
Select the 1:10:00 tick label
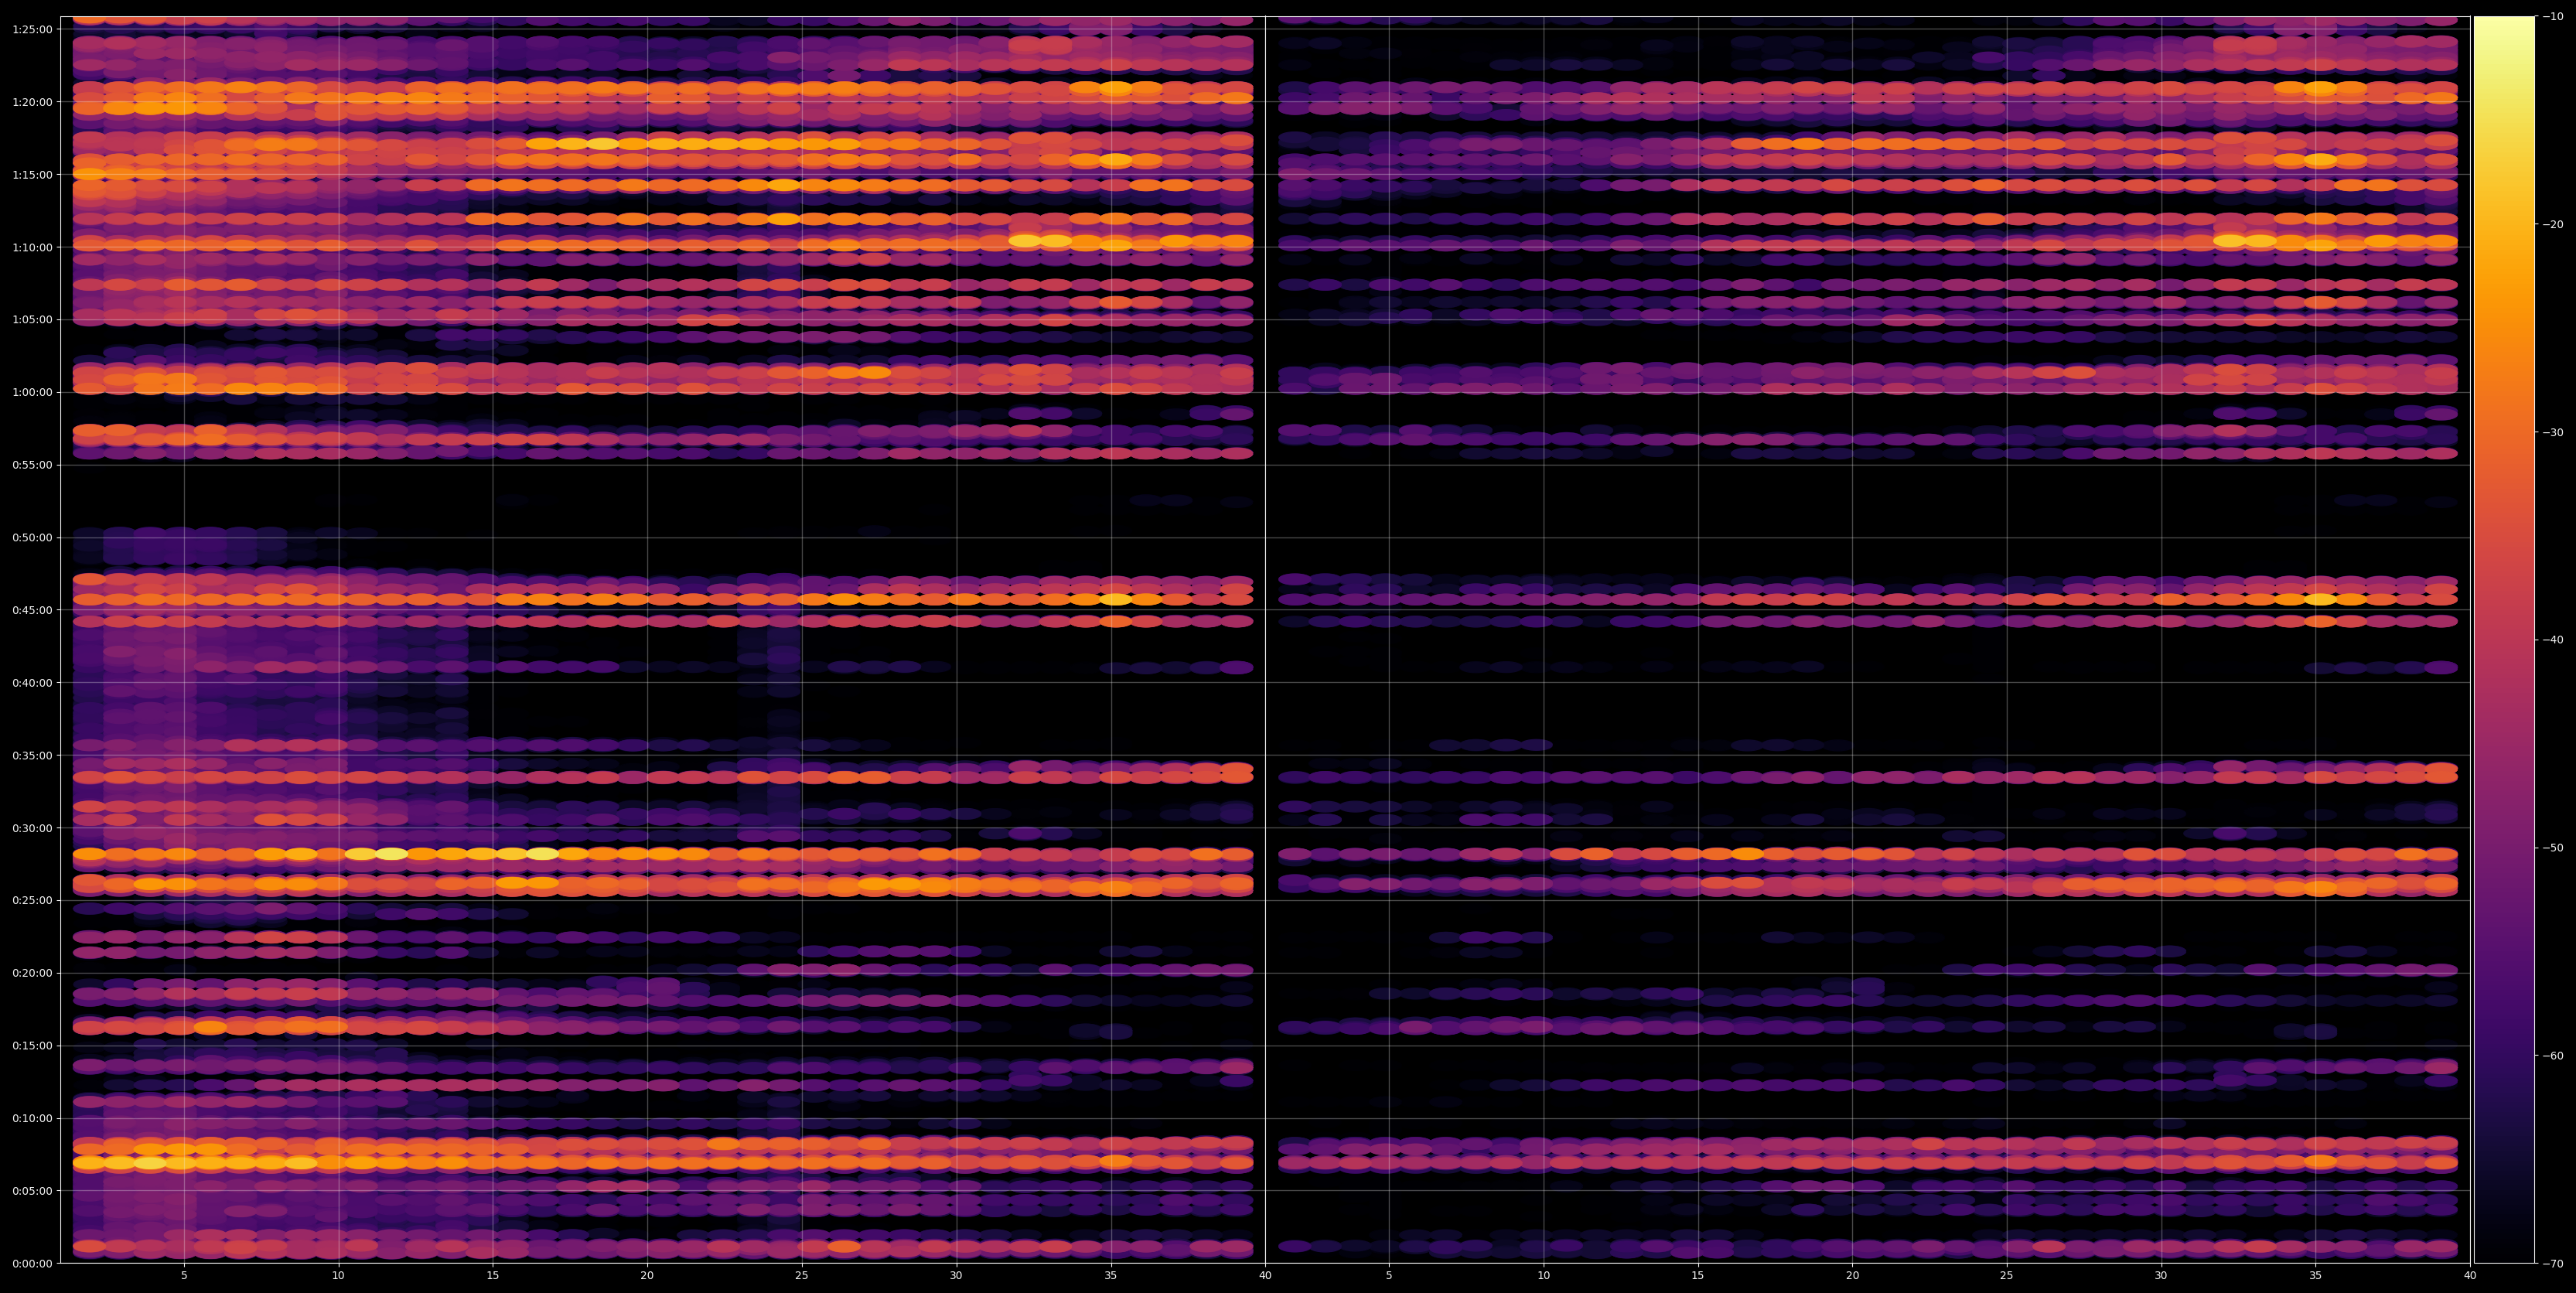[32, 247]
